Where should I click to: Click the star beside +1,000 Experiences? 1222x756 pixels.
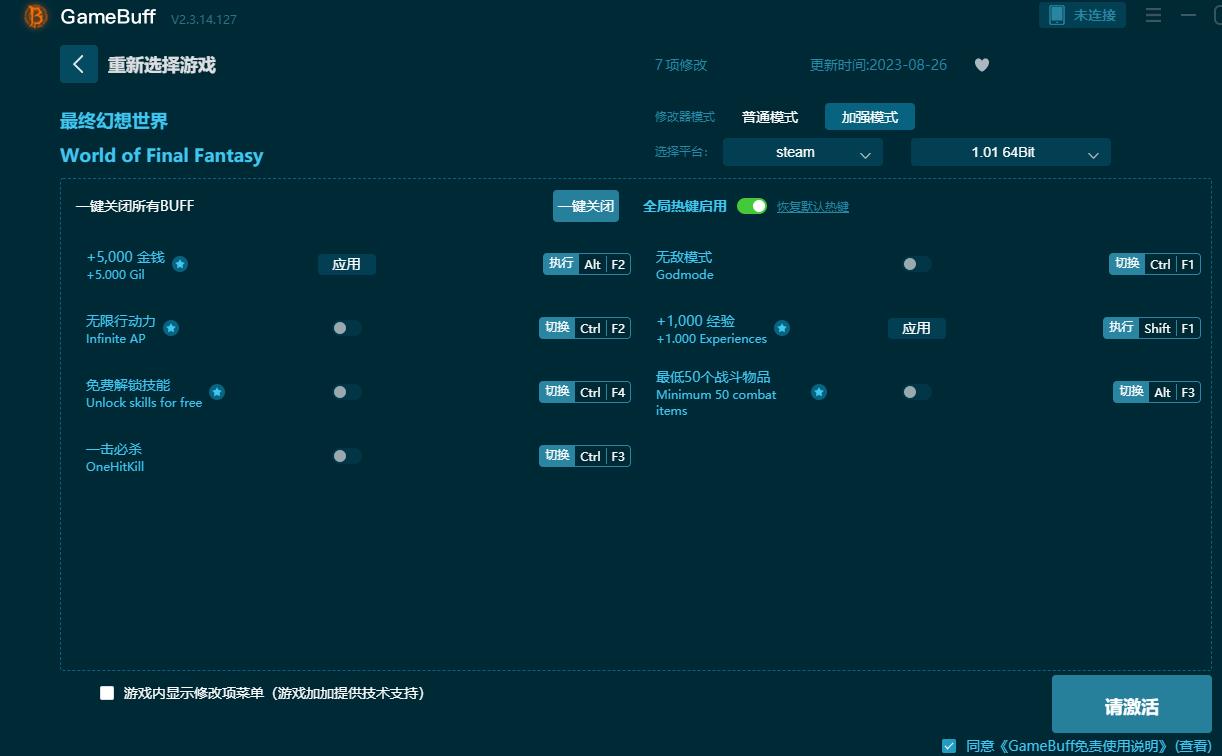pos(782,327)
